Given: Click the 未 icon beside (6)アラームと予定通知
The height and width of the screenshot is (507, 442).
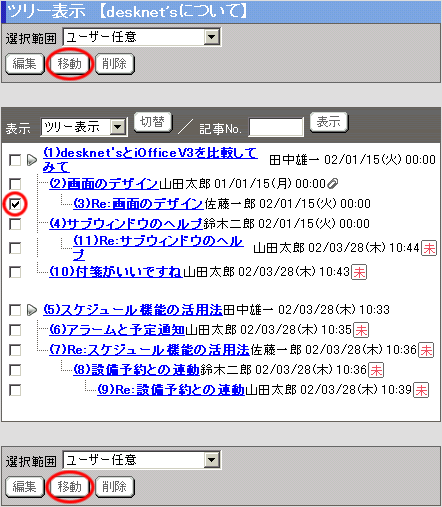Looking at the screenshot, I should point(361,330).
